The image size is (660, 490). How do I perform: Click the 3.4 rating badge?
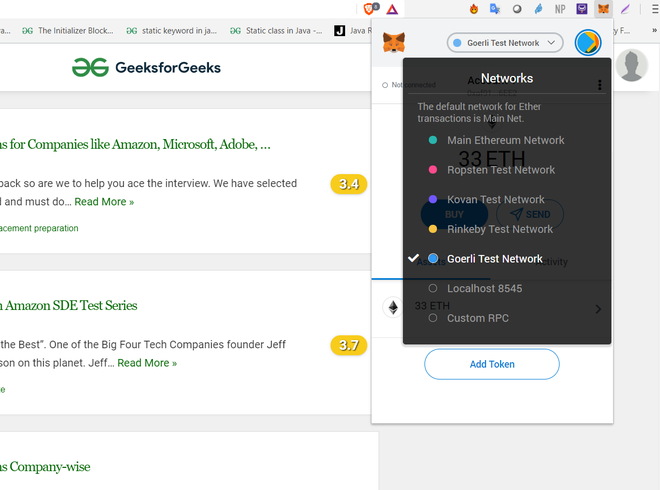tap(349, 184)
